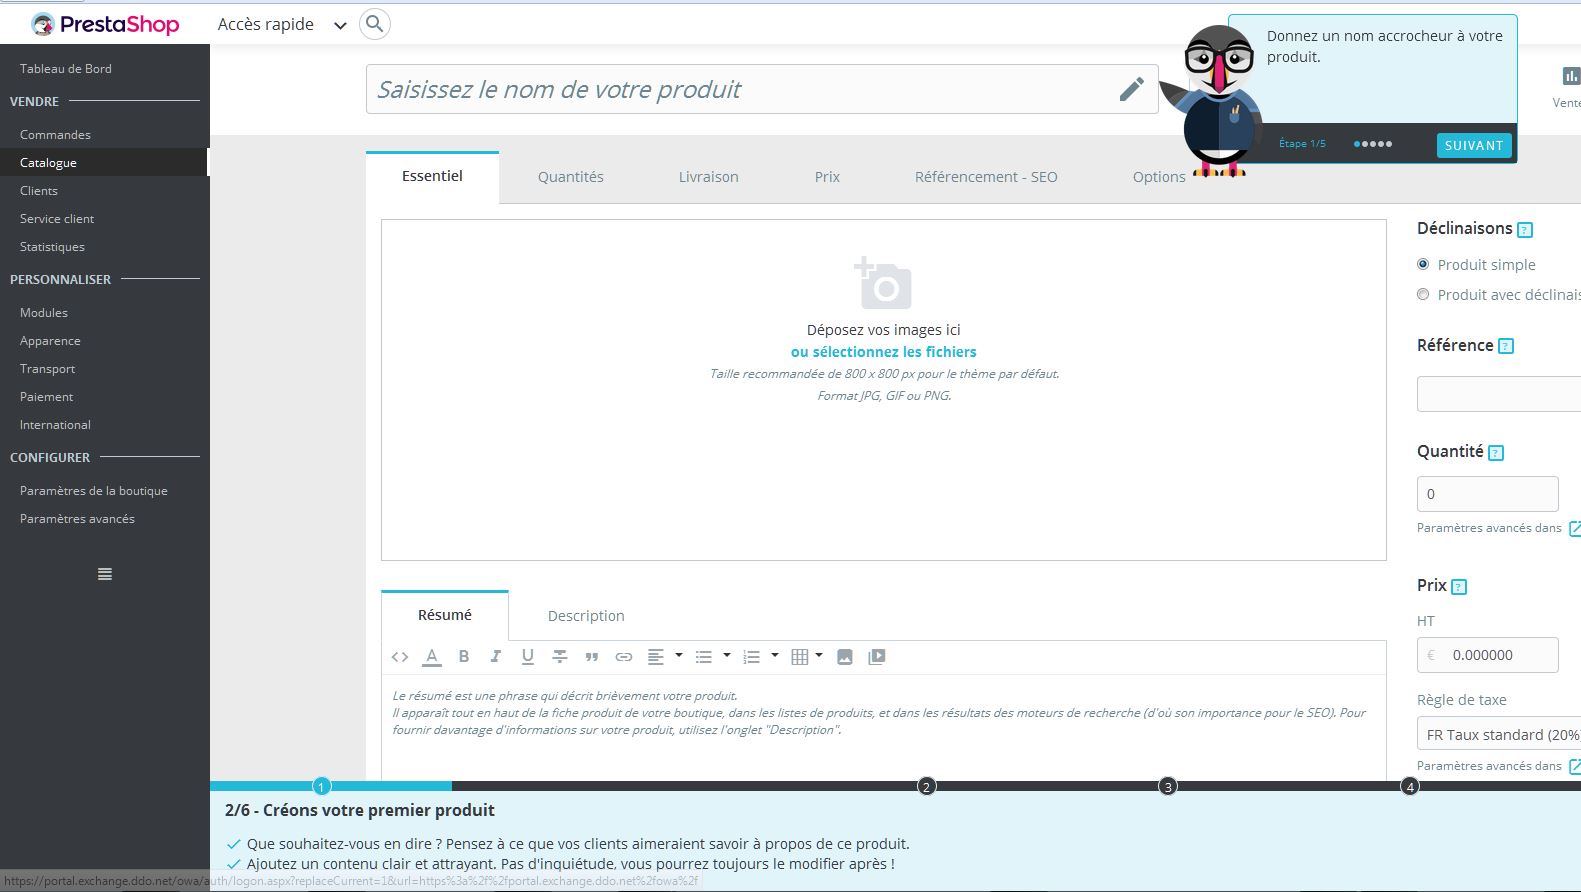
Task: Open Catalogue in the sidebar
Action: point(48,163)
